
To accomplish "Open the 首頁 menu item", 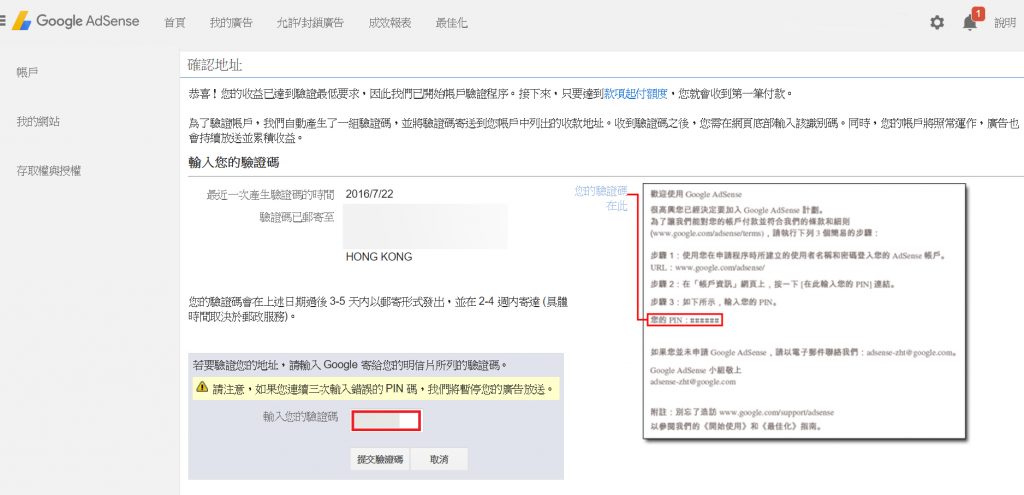I will [x=175, y=23].
